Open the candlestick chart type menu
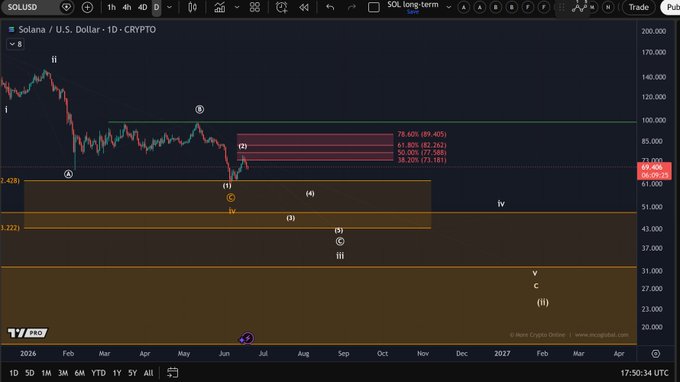Screen dimensions: 680x382 (x=193, y=7)
